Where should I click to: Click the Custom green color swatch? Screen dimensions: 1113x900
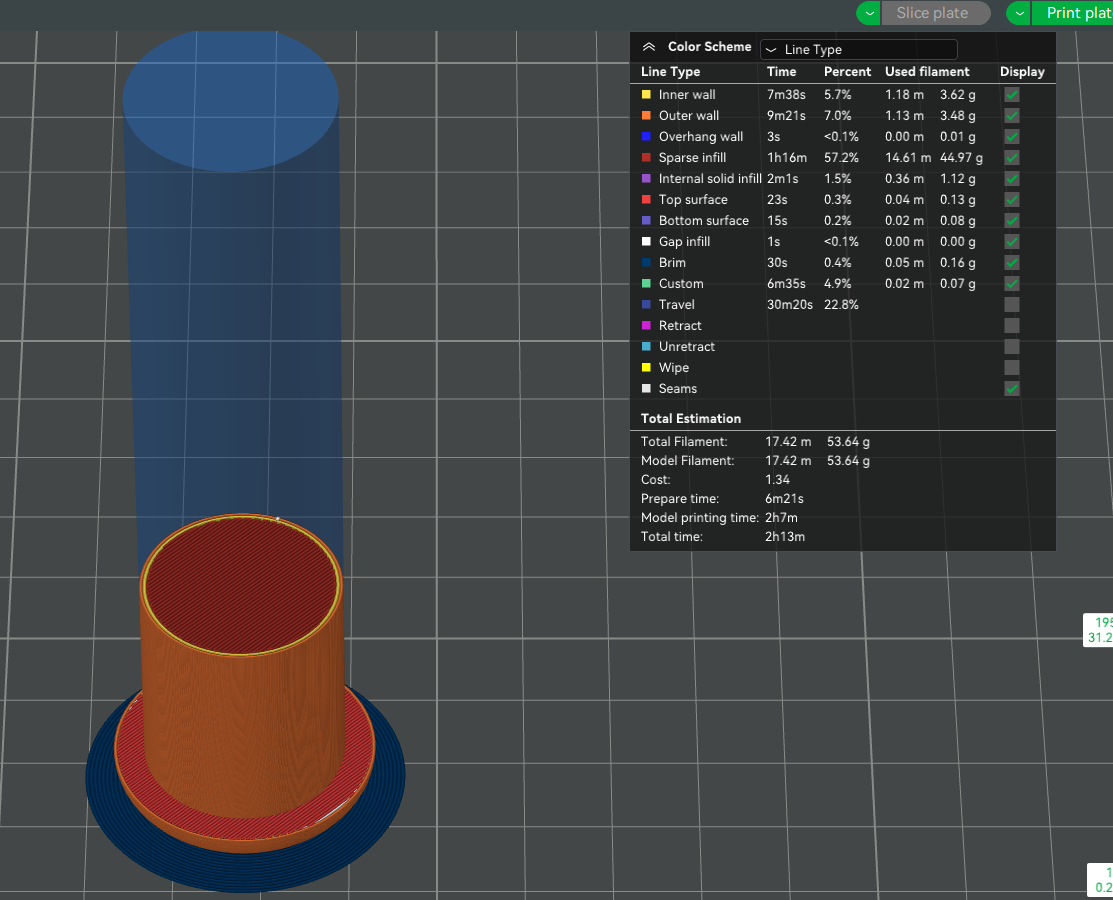tap(646, 284)
